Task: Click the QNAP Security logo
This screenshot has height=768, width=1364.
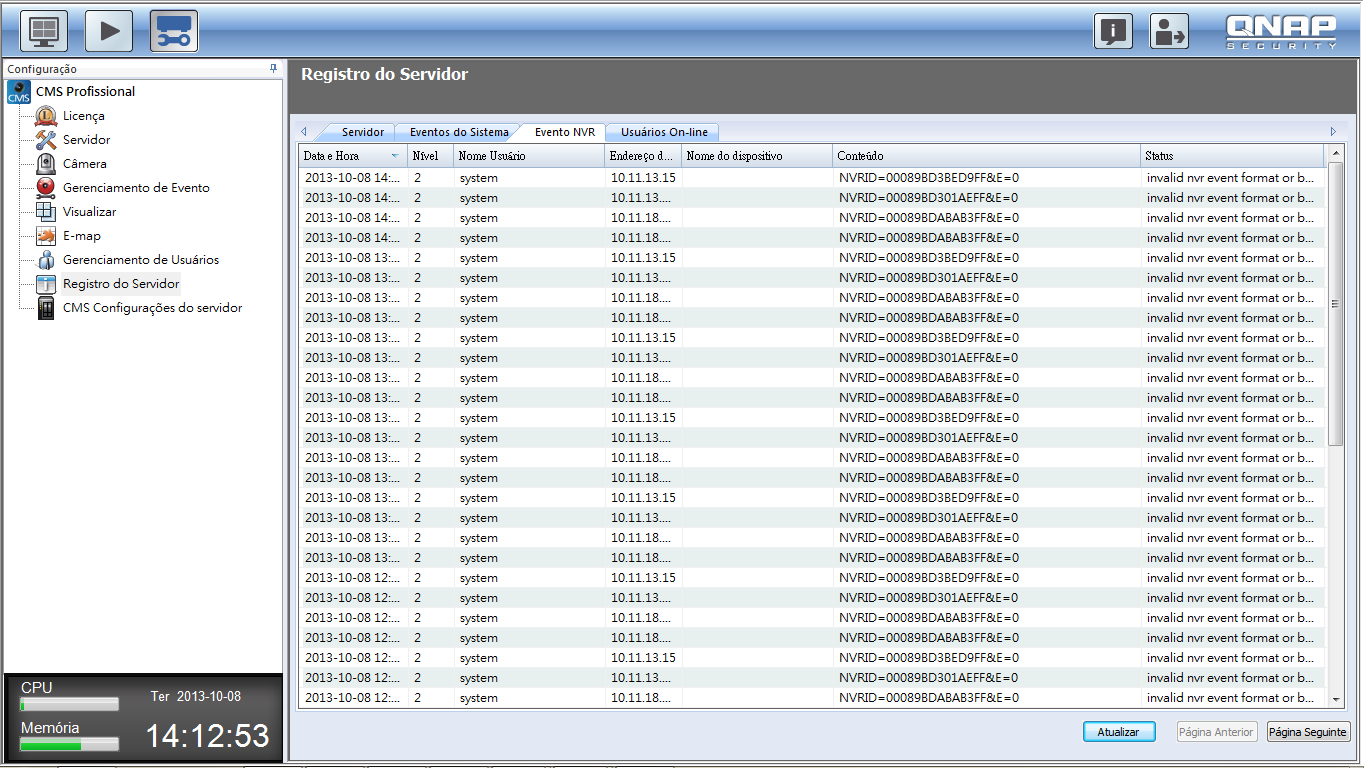Action: (1281, 31)
